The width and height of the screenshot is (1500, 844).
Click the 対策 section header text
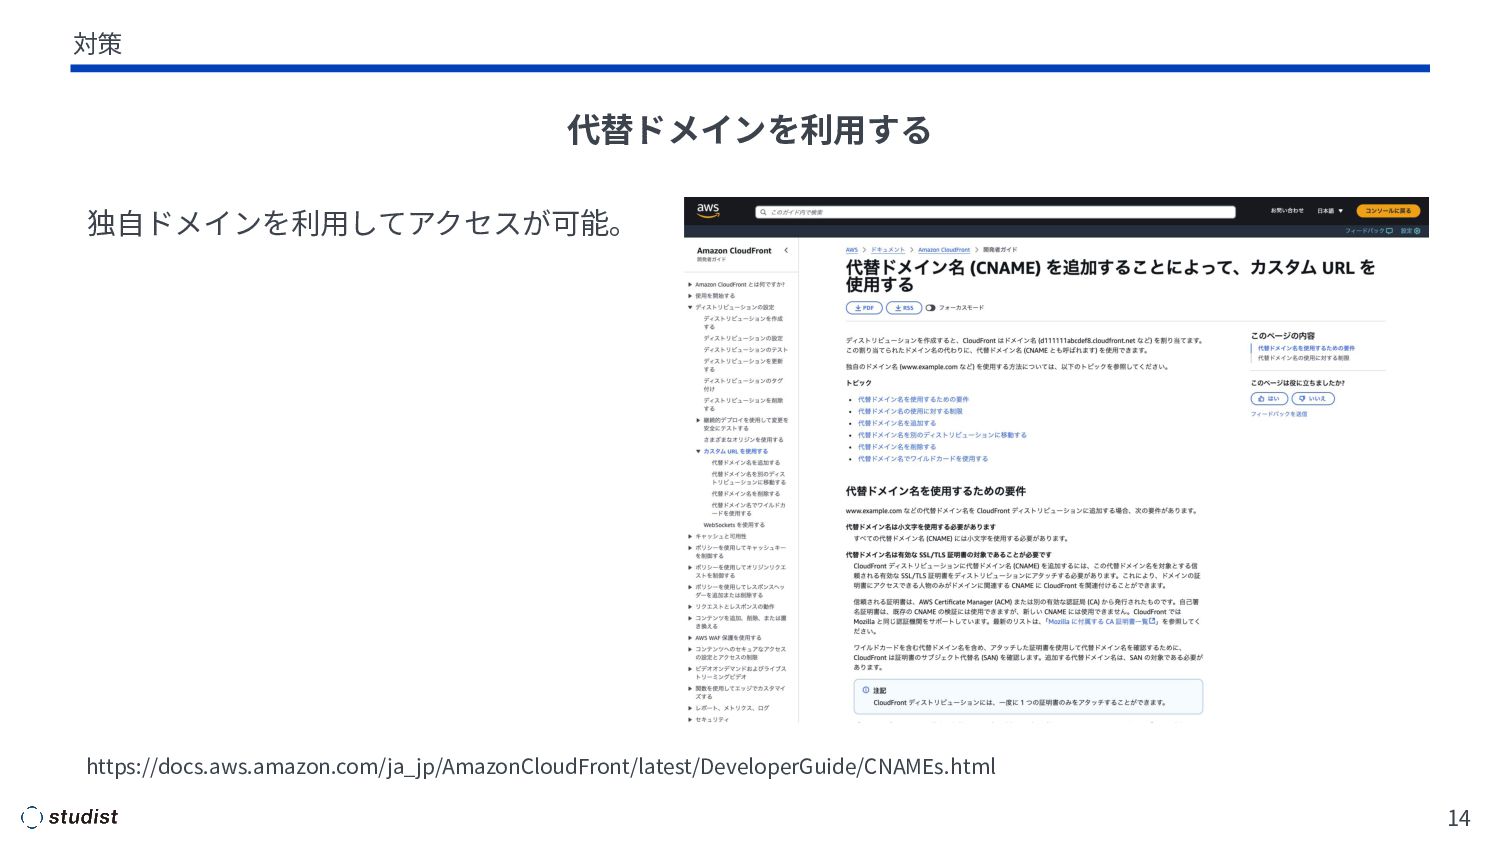point(98,44)
